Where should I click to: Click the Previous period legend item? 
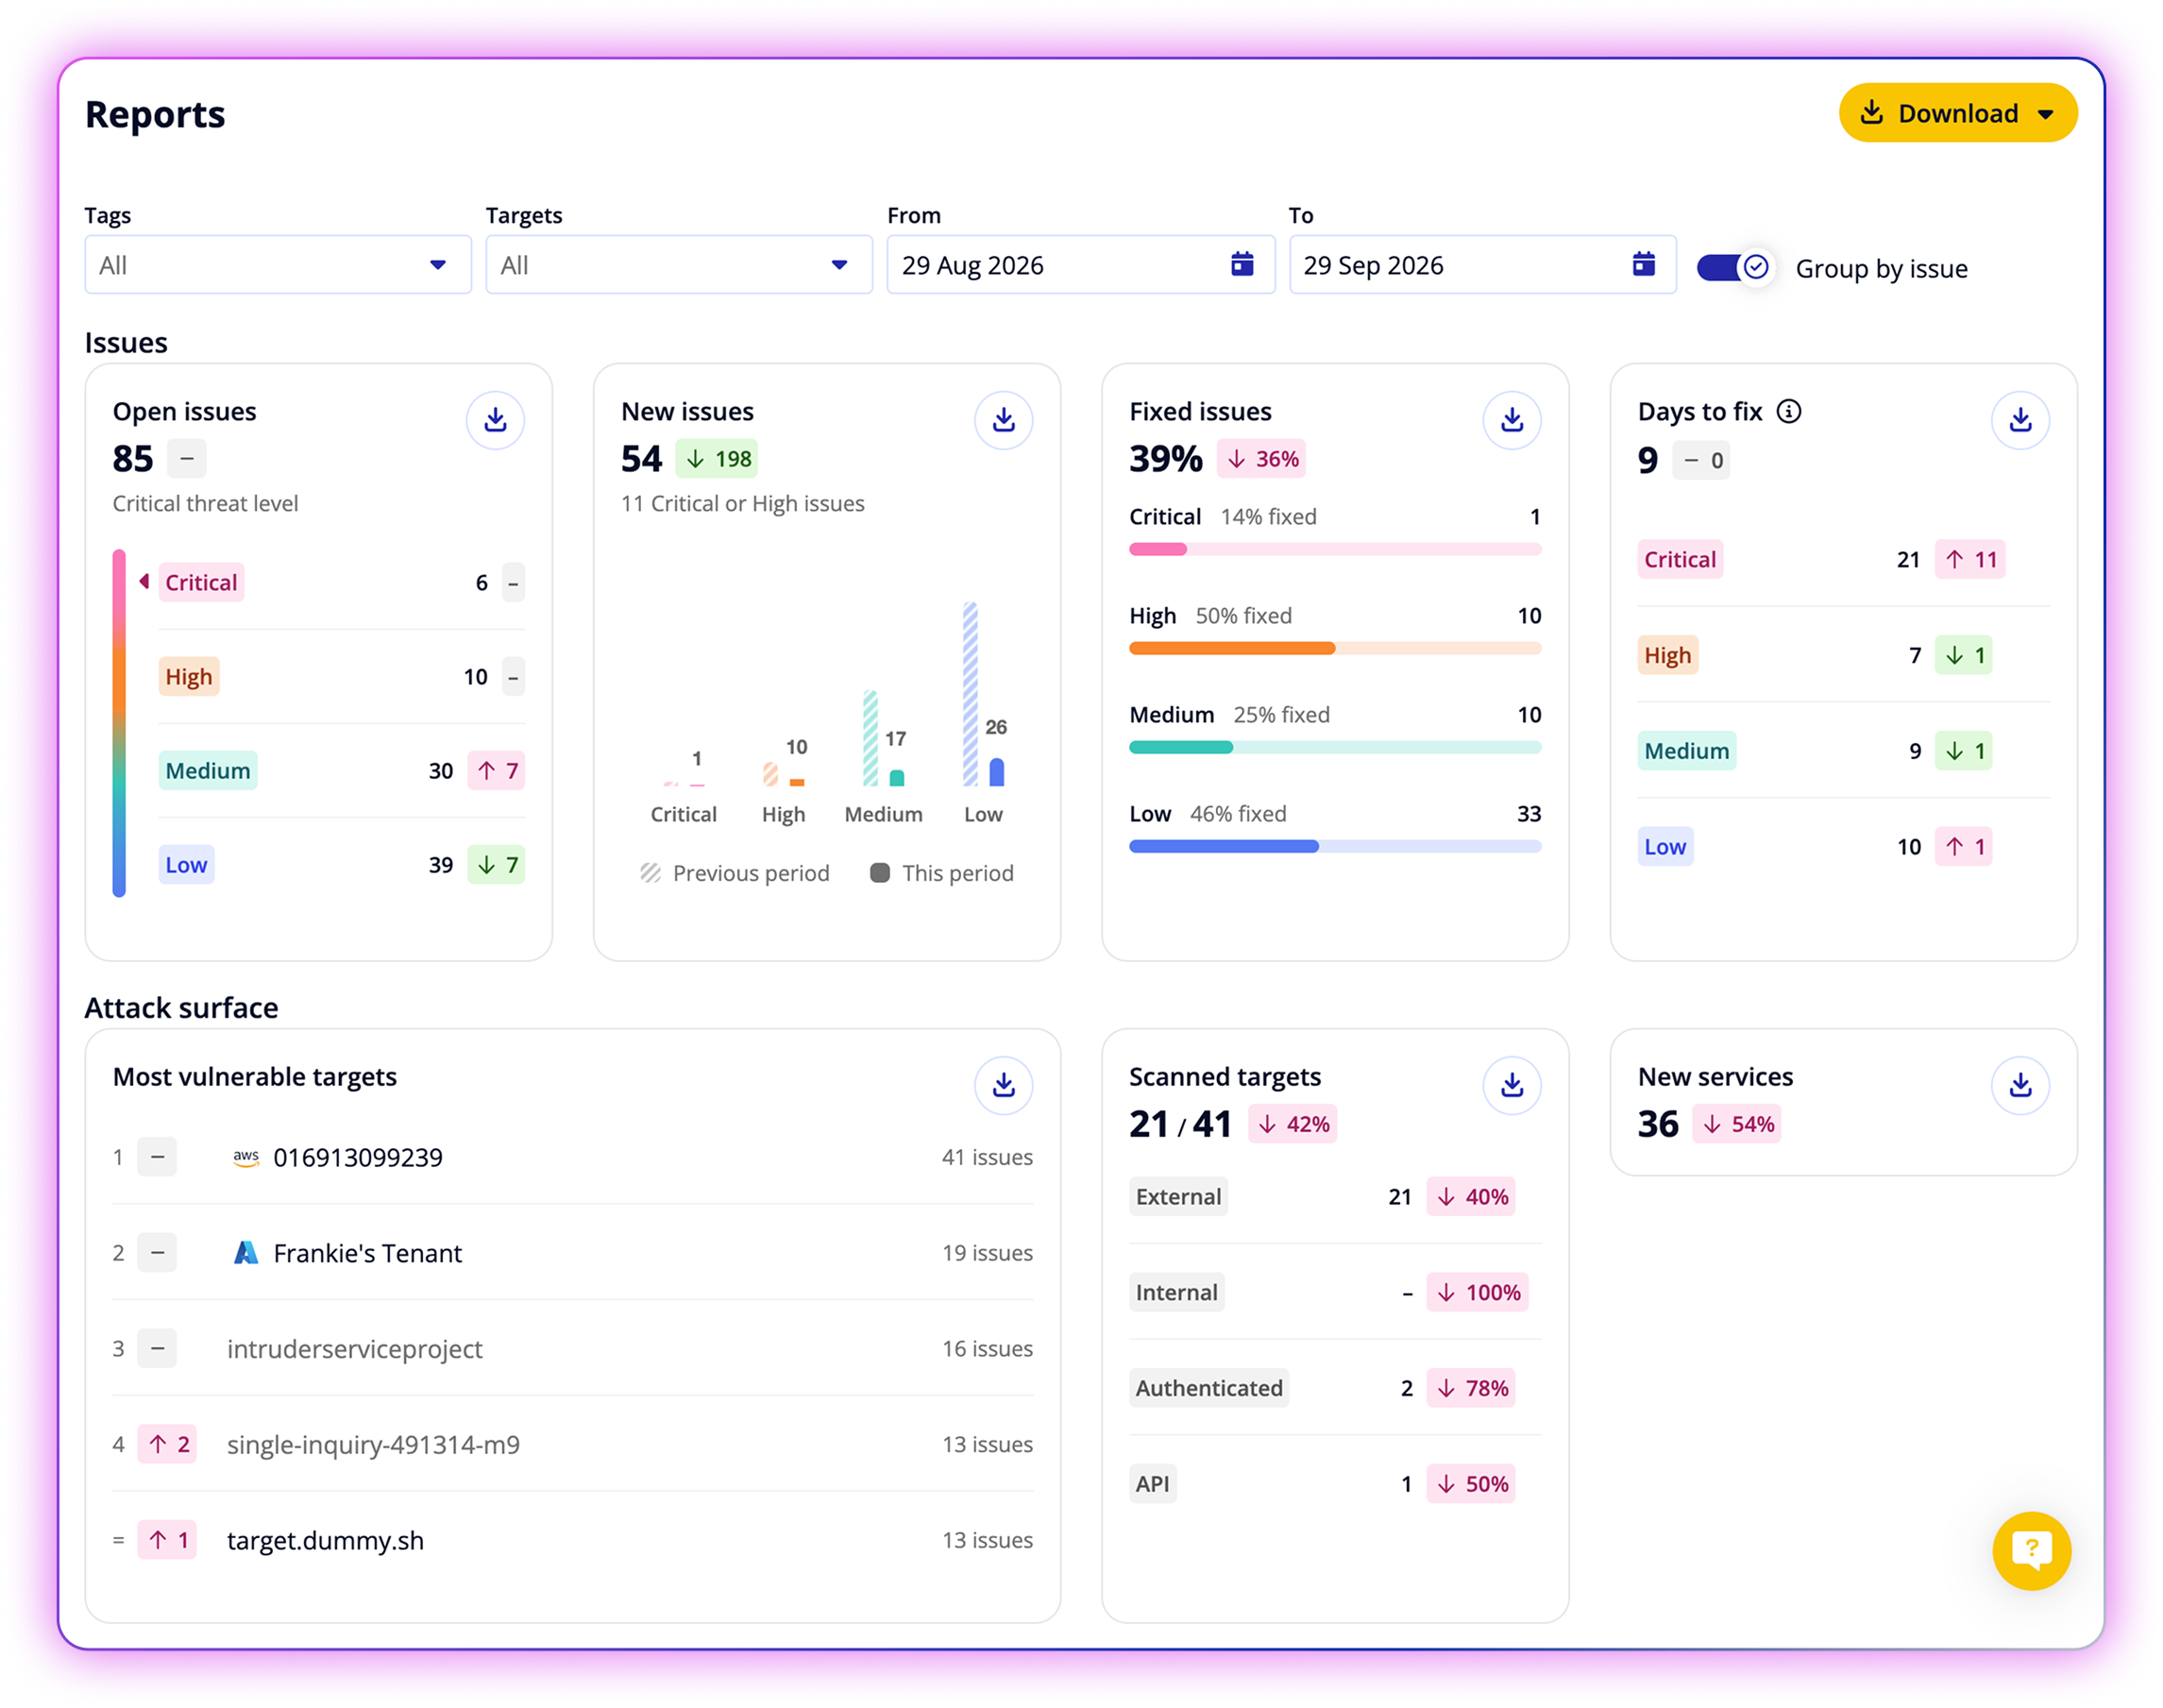[x=735, y=873]
